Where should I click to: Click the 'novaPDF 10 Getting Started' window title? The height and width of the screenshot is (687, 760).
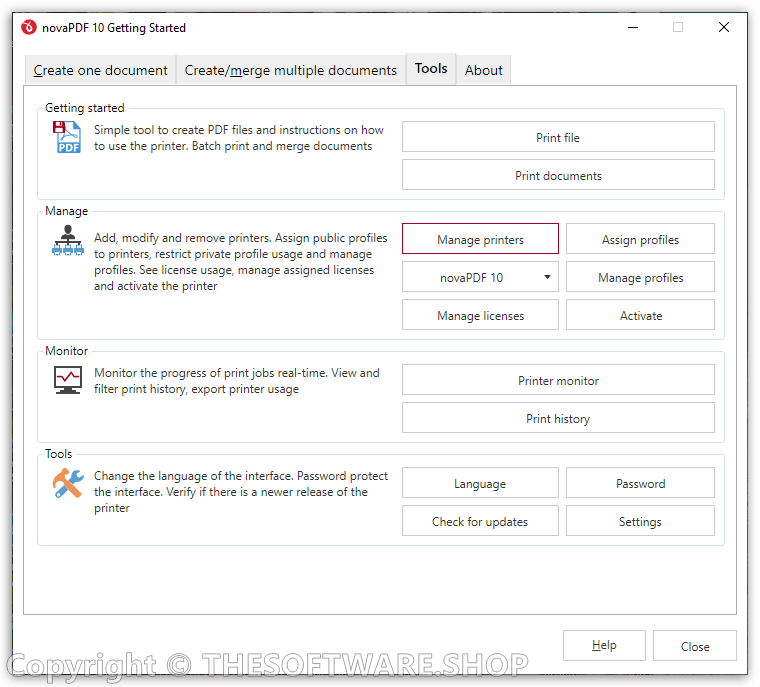[x=114, y=28]
